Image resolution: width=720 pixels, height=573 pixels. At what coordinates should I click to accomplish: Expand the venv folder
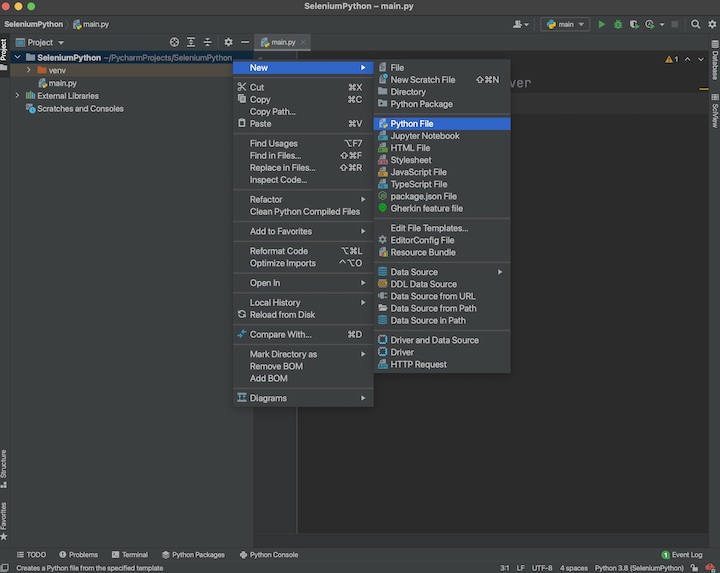(x=29, y=71)
